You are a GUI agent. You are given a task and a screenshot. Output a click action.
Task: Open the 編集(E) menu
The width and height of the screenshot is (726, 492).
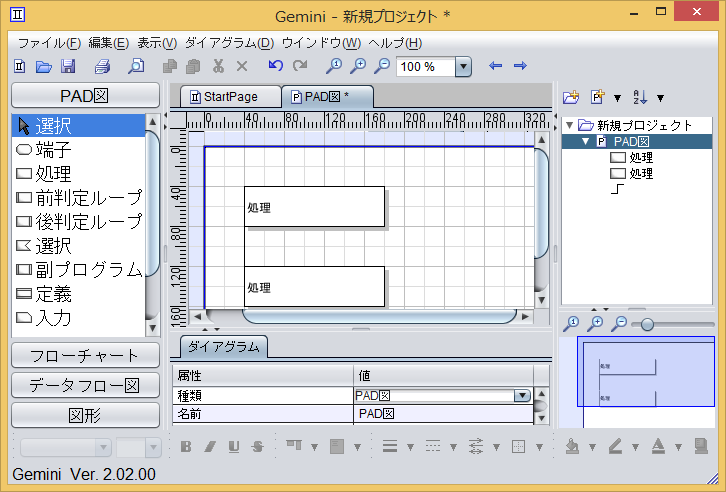108,43
